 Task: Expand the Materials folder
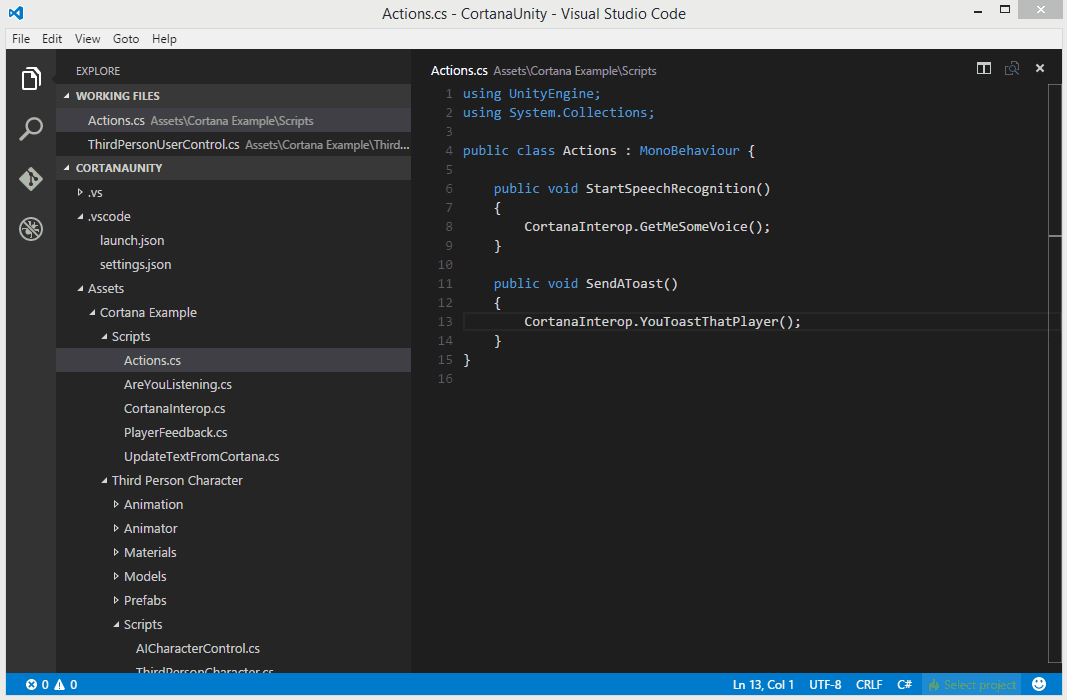[x=116, y=552]
